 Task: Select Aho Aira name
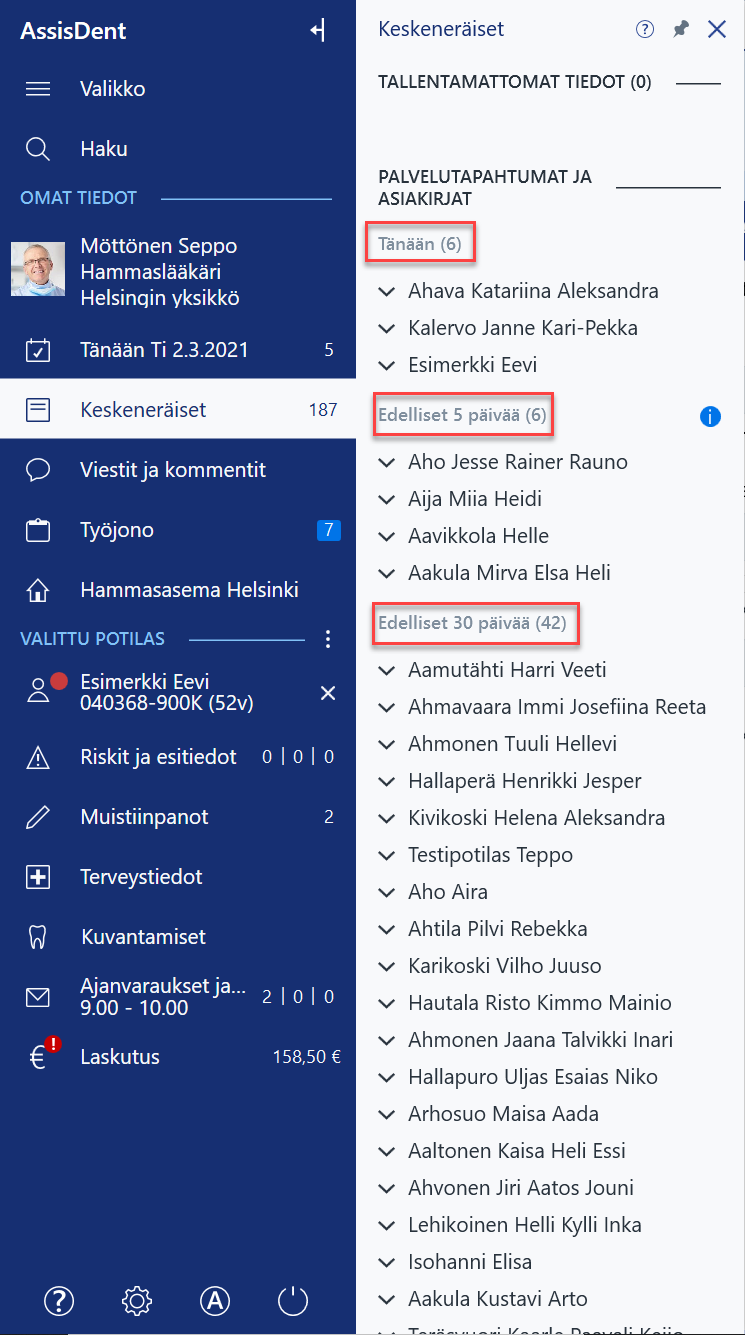(448, 892)
